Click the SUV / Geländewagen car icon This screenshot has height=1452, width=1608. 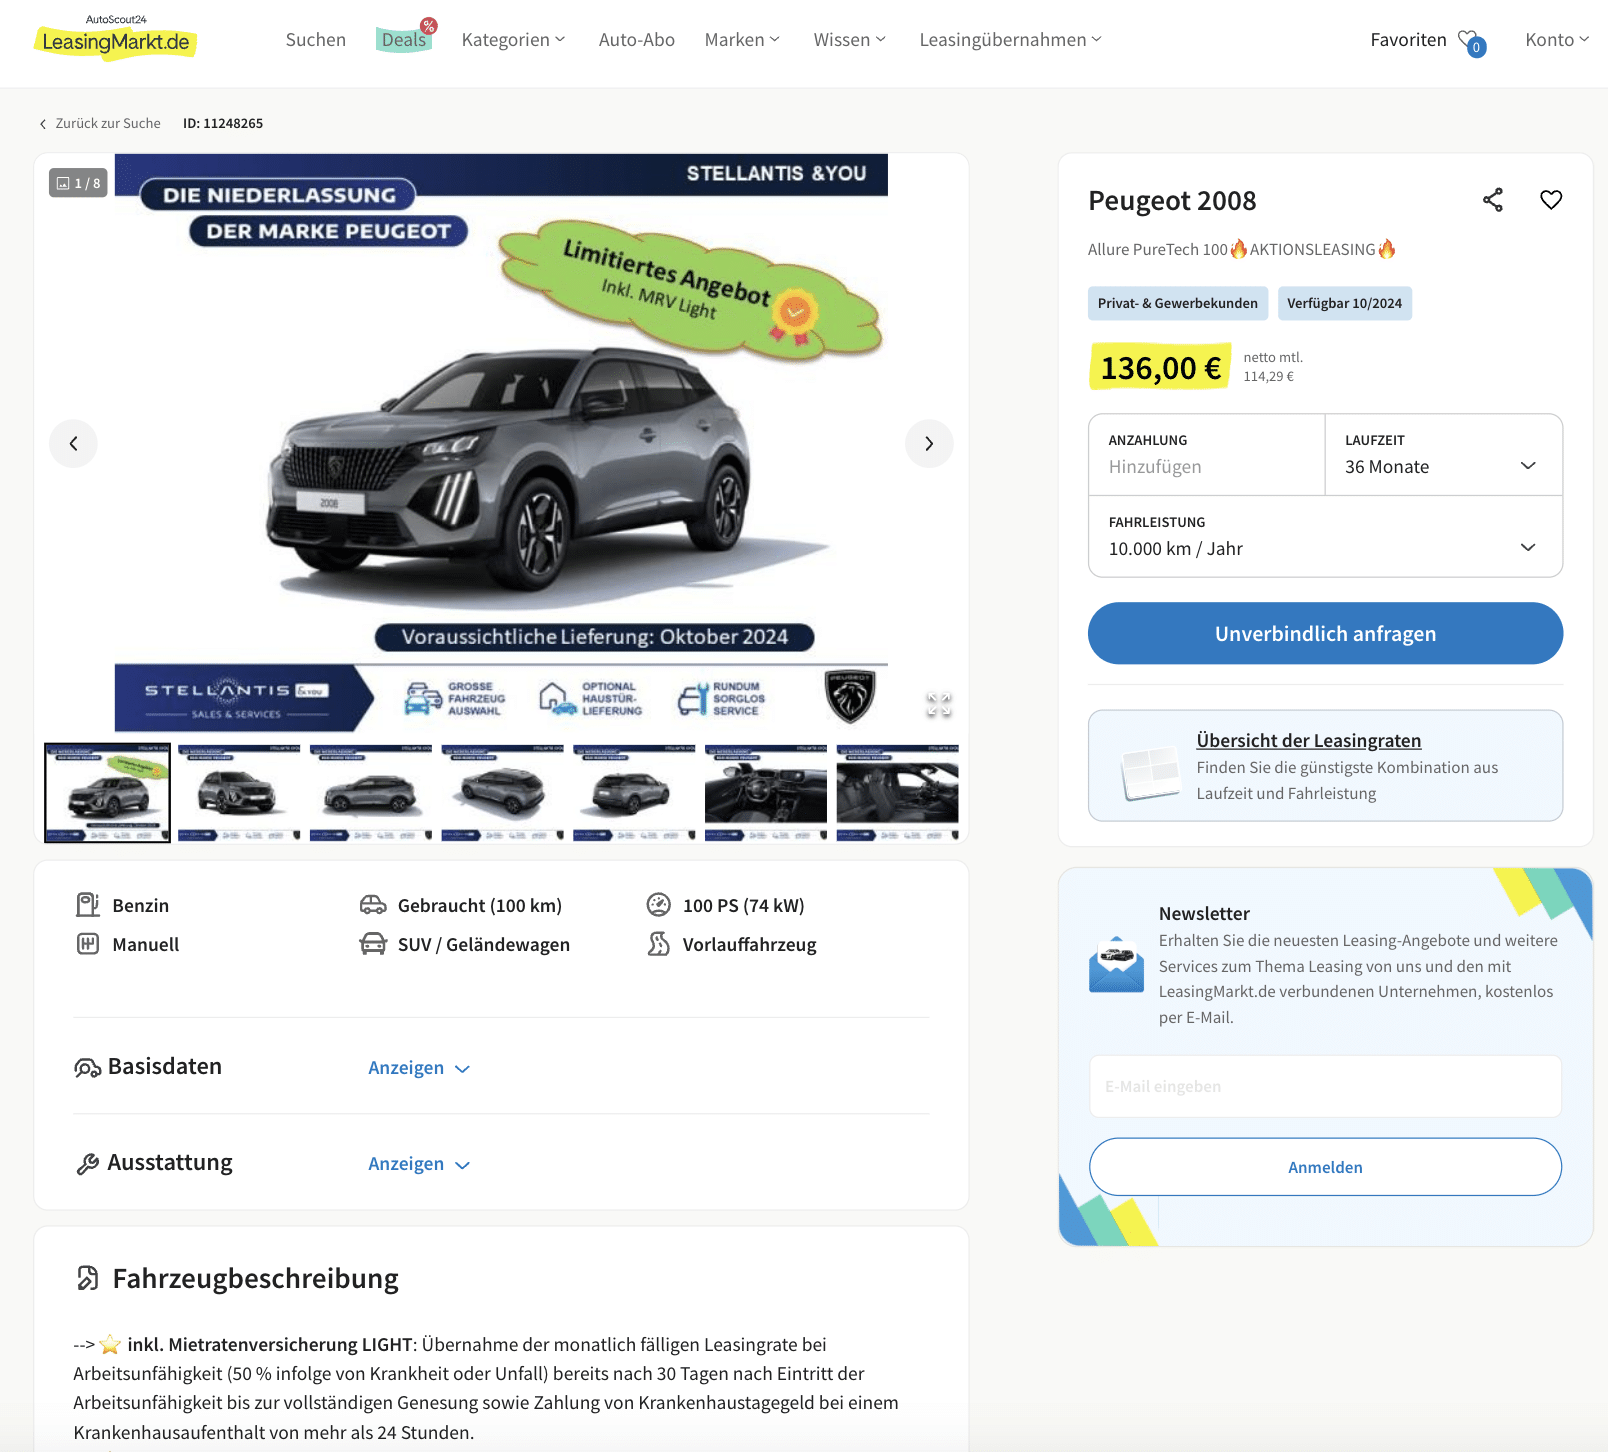pyautogui.click(x=373, y=944)
